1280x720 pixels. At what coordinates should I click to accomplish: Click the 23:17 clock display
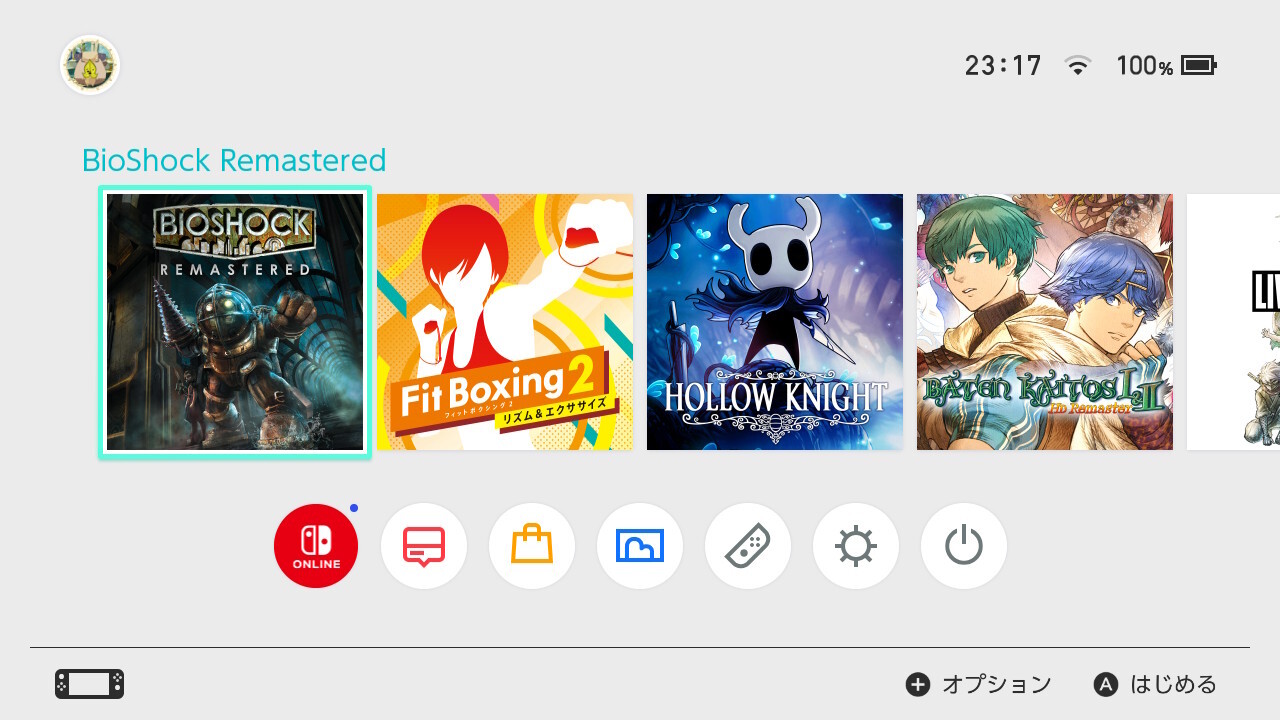coord(1003,66)
